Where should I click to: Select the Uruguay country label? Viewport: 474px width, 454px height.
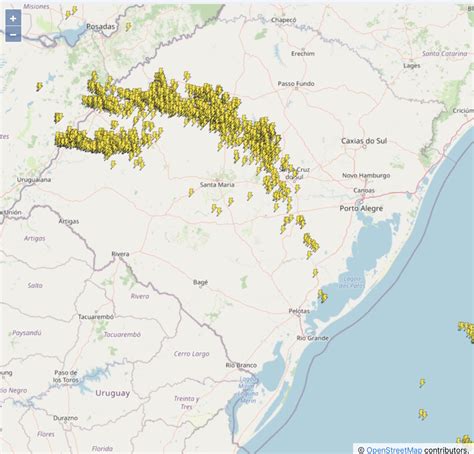coord(112,393)
